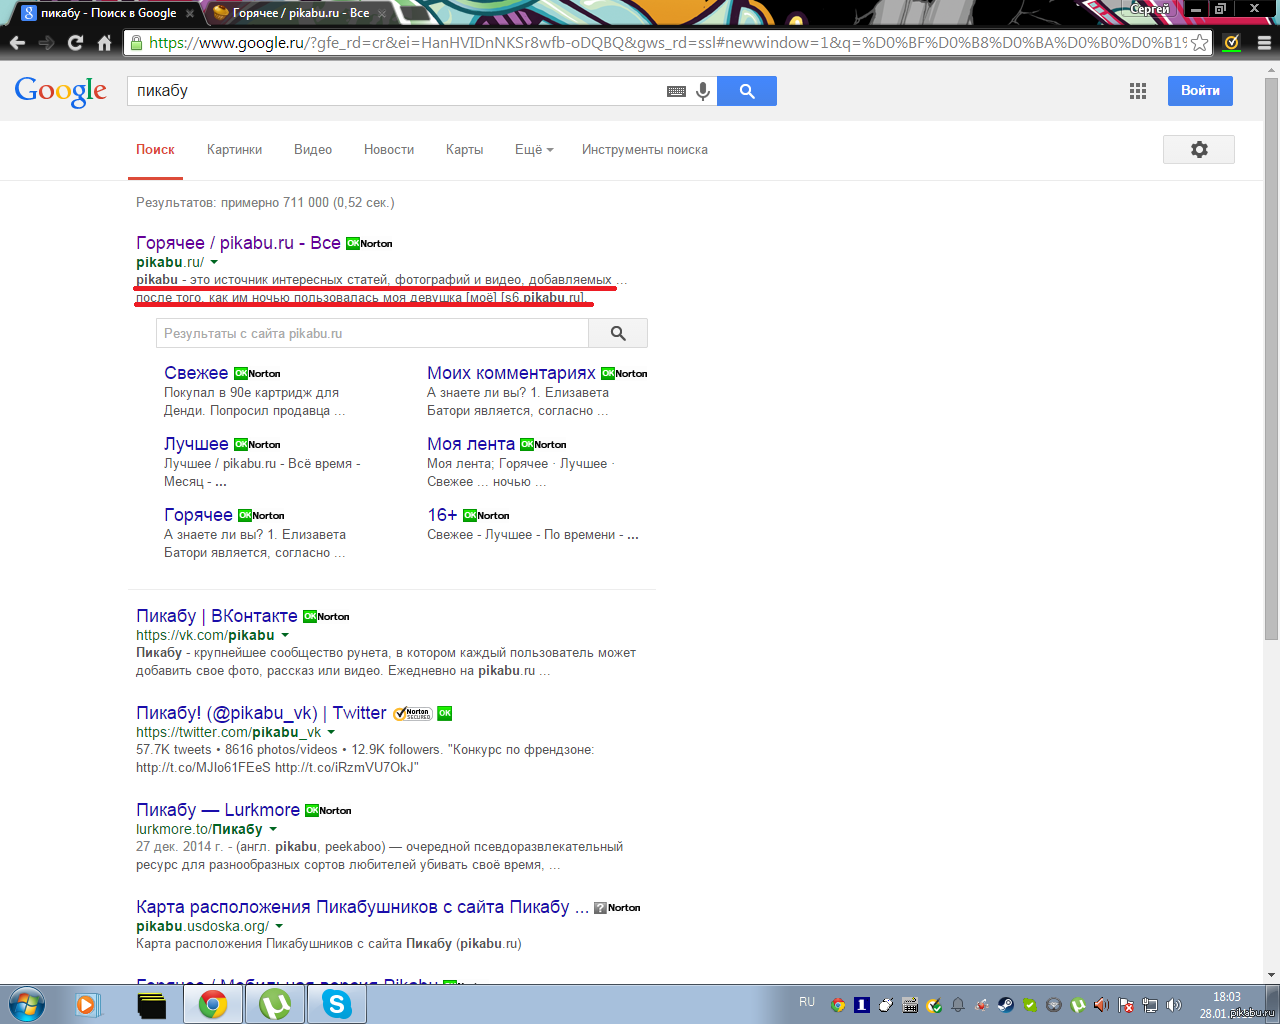
Task: Click Norton Secured badge by Twitter result
Action: (x=412, y=714)
